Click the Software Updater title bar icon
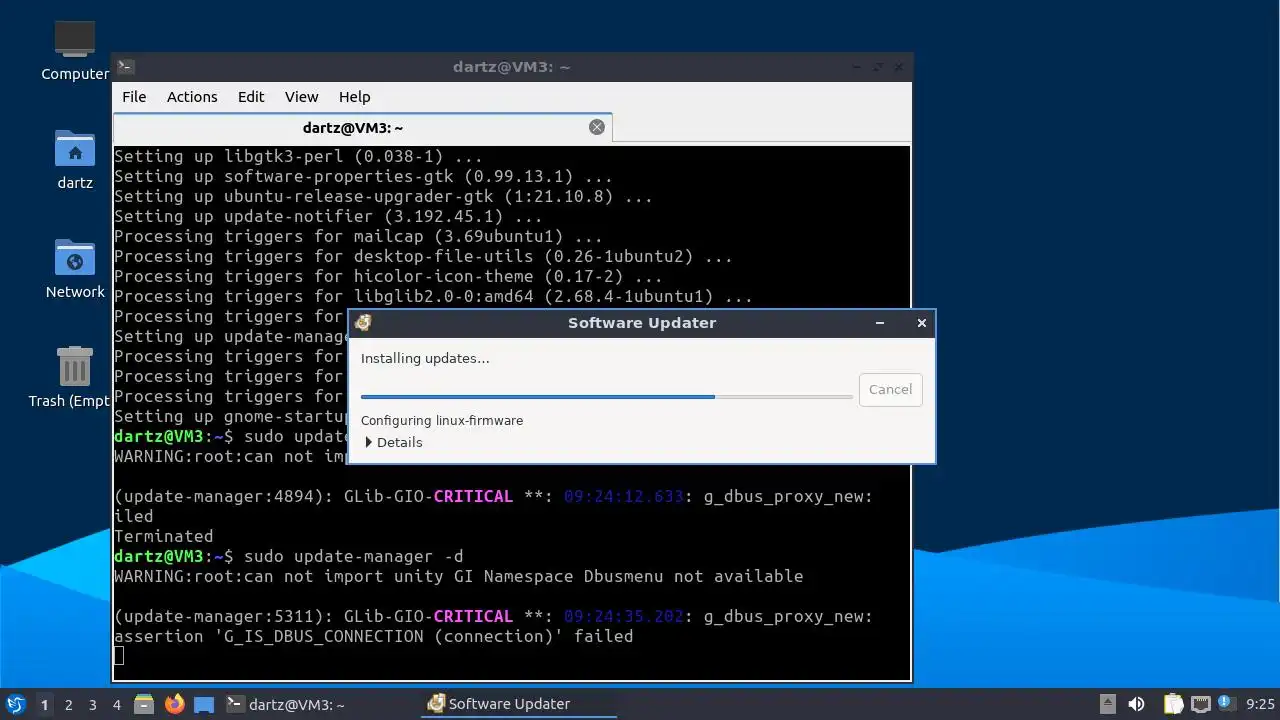 pyautogui.click(x=363, y=322)
